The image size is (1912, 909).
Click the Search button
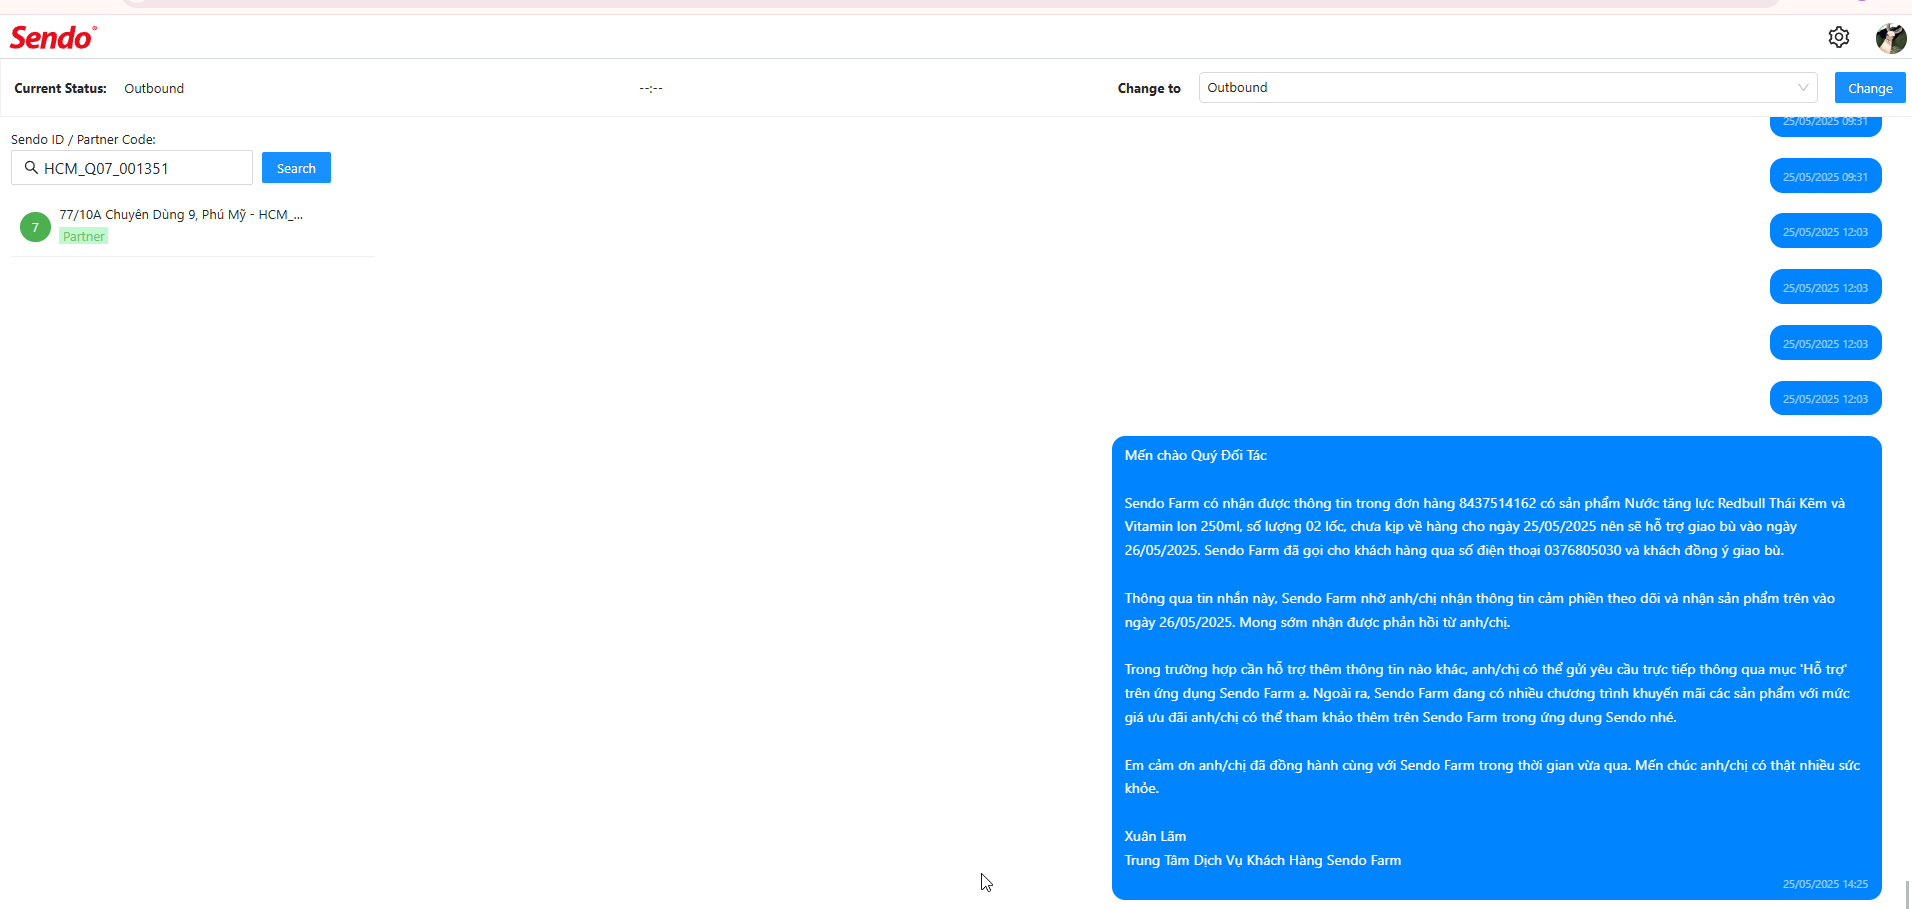[296, 168]
